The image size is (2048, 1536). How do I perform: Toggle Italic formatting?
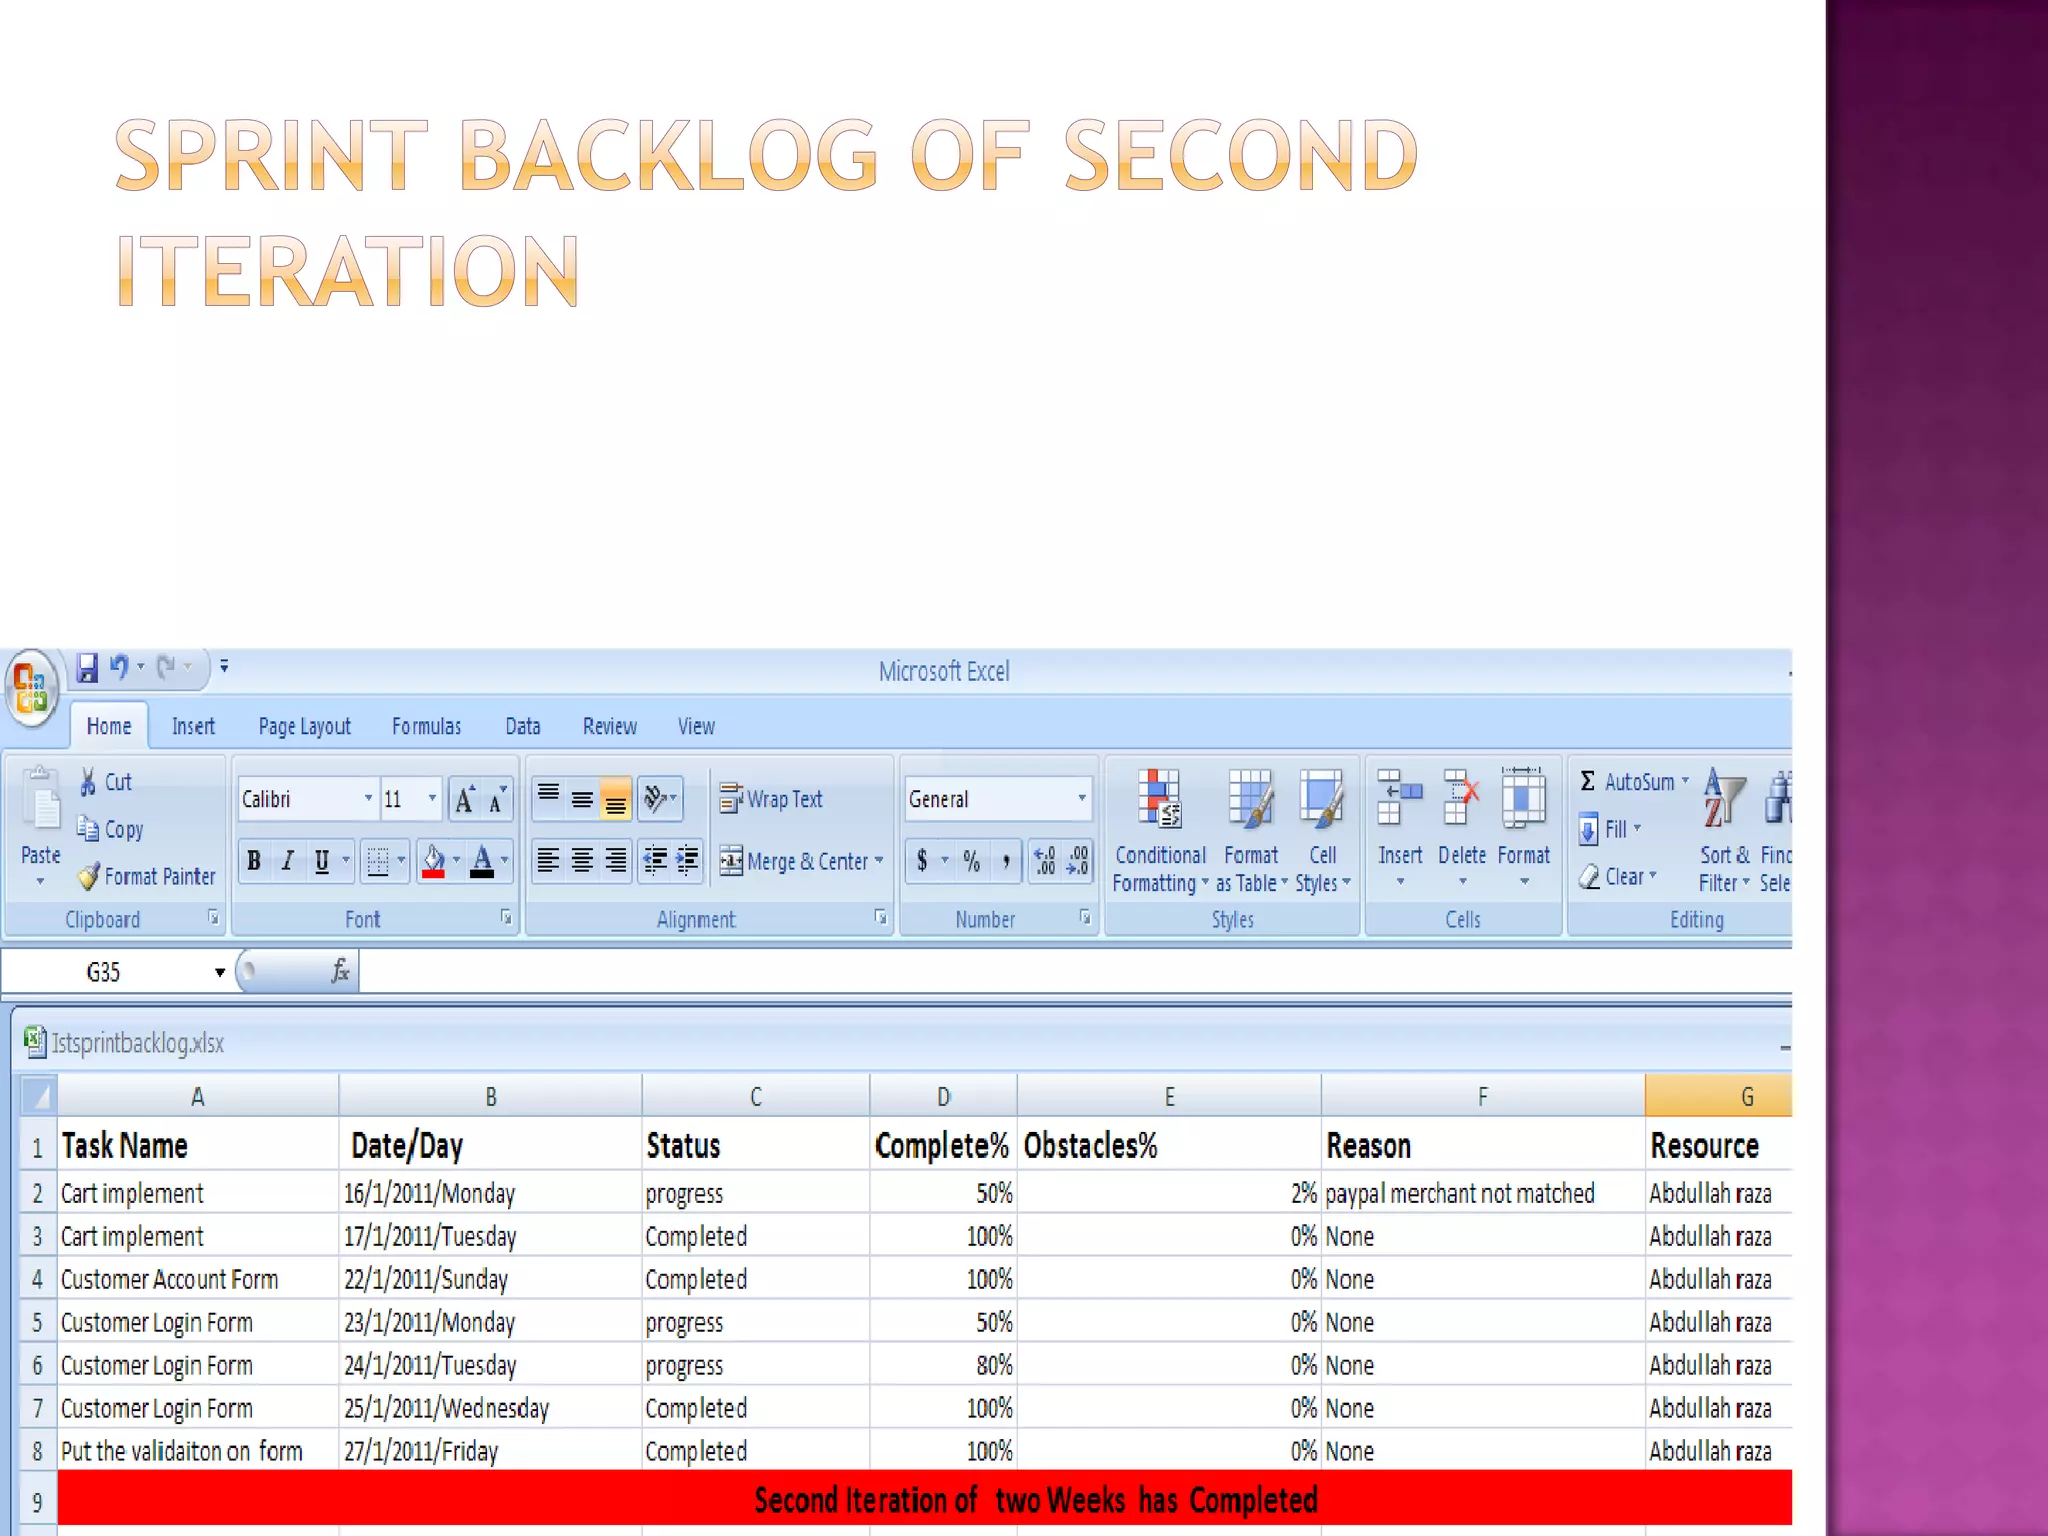288,861
